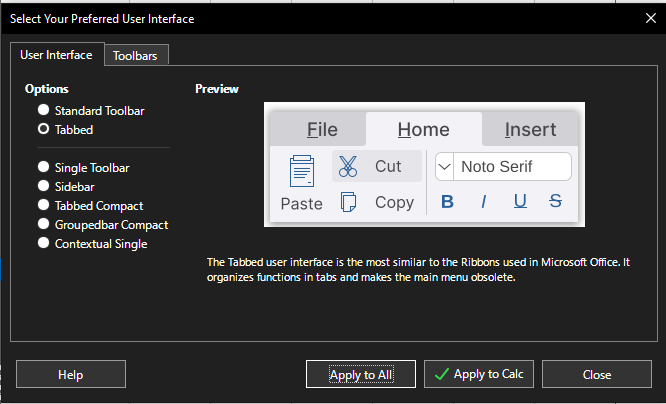Screen dimensions: 666x404
Task: Choose the Single Toolbar option
Action: [x=43, y=168]
